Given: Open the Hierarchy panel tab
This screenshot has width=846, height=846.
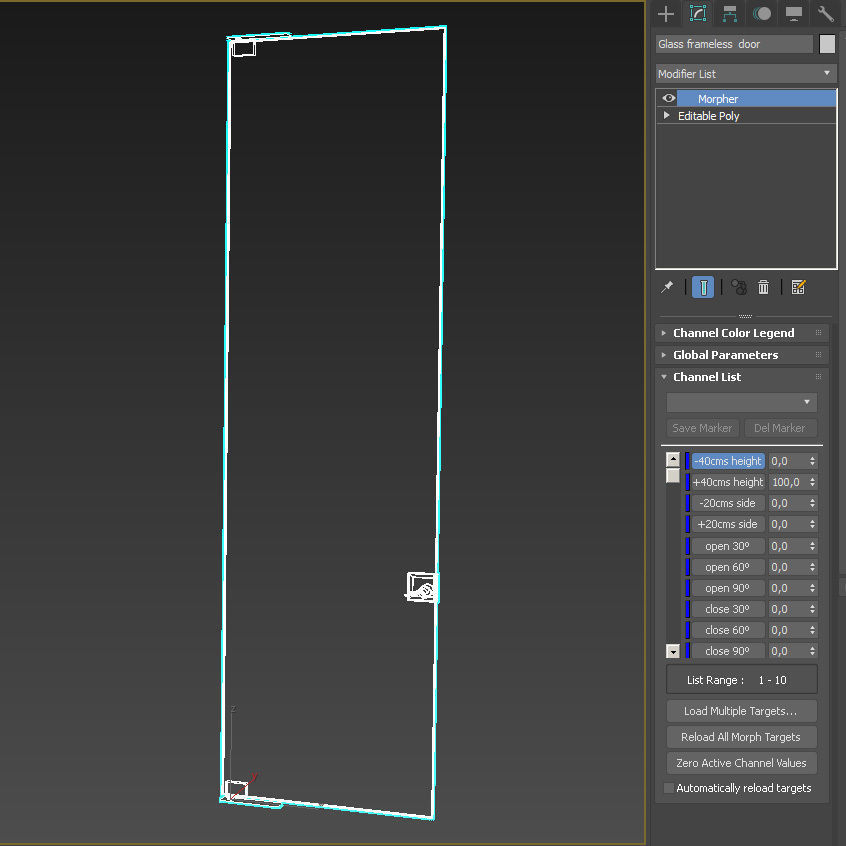Looking at the screenshot, I should pyautogui.click(x=729, y=13).
